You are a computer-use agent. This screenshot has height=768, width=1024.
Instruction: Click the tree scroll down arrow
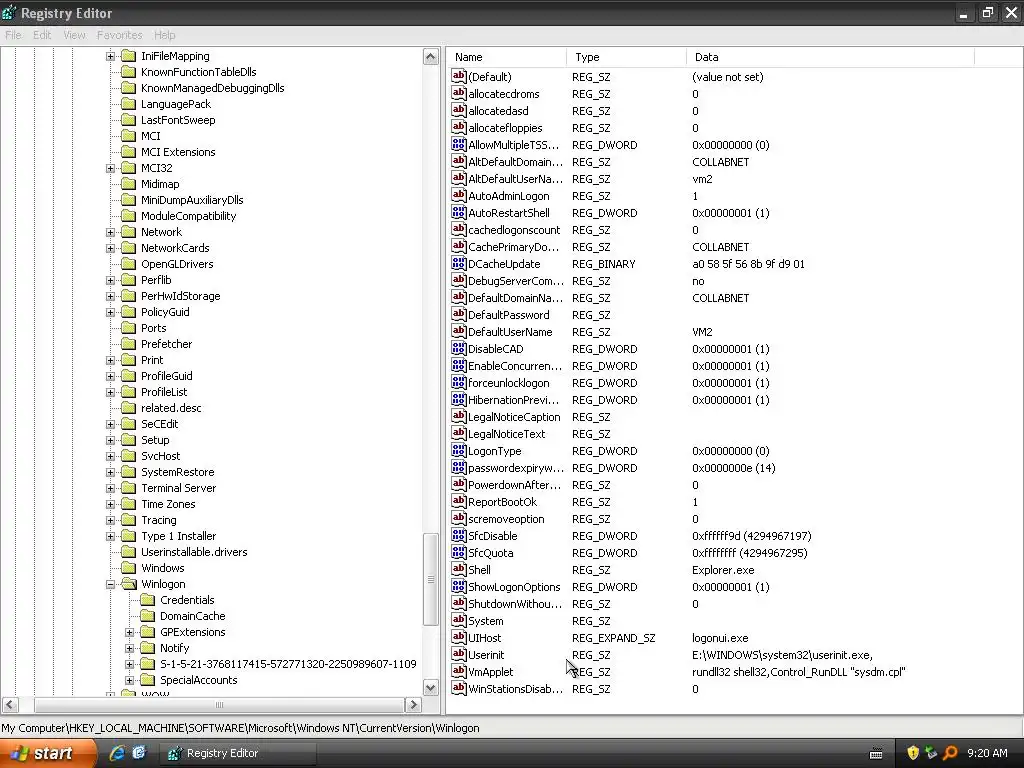tap(430, 688)
